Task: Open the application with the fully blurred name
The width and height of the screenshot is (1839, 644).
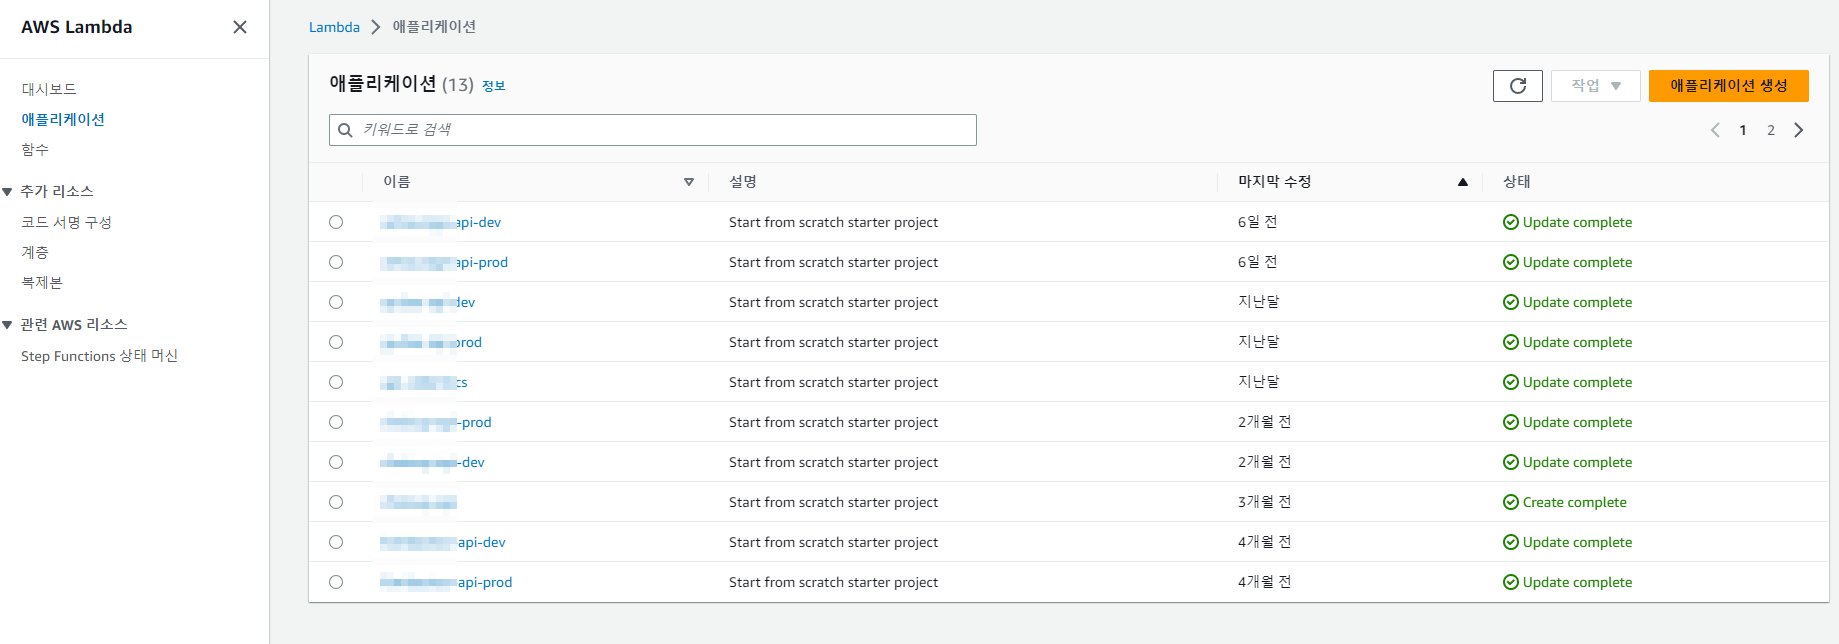Action: pyautogui.click(x=418, y=502)
